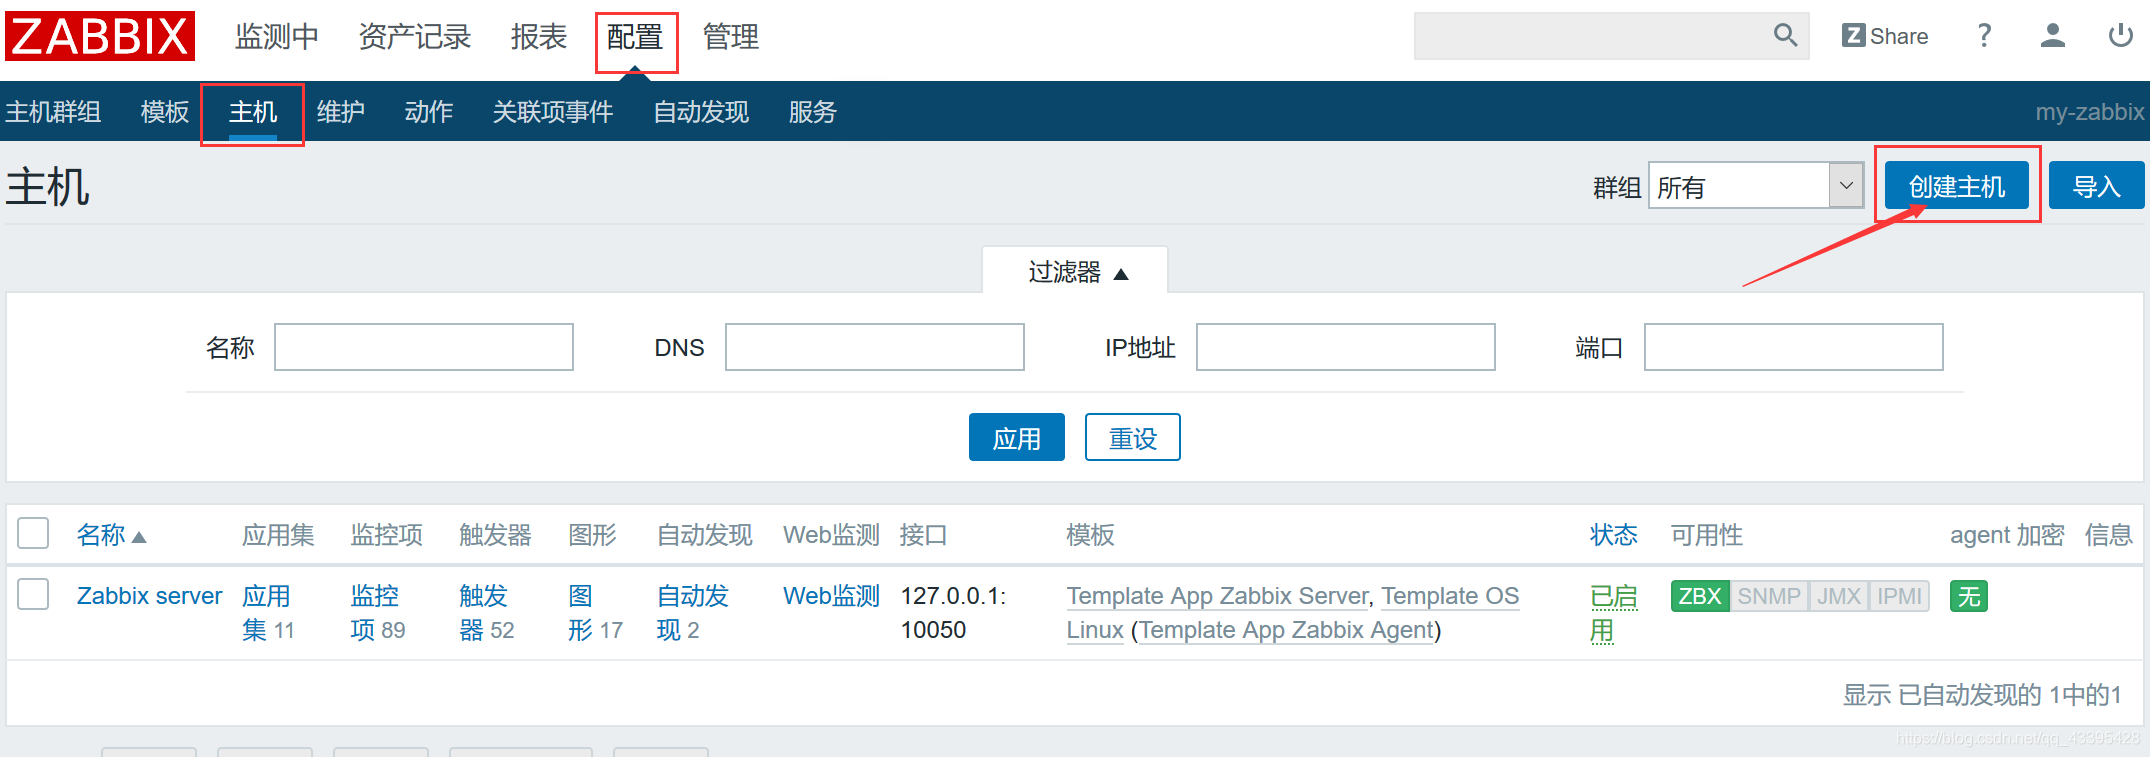2150x757 pixels.
Task: Click the 重设 filter button
Action: pyautogui.click(x=1133, y=438)
